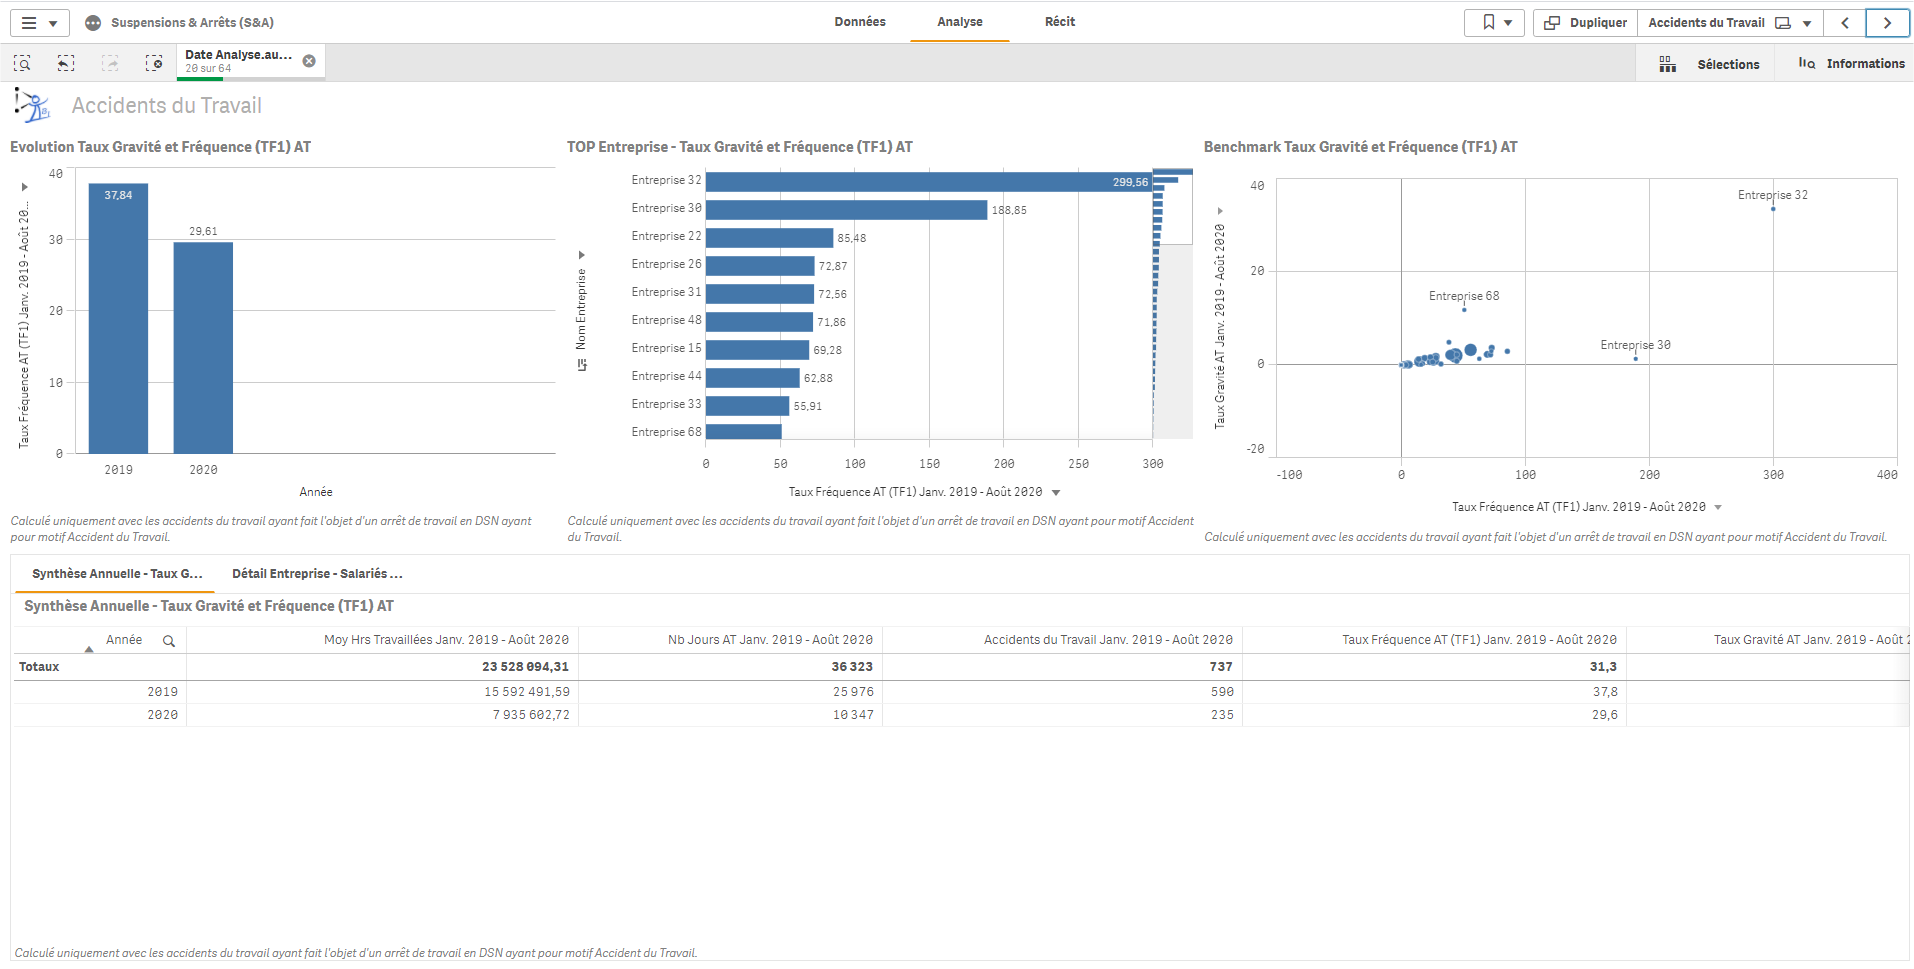This screenshot has width=1914, height=969.
Task: Click the app info ellipsis icon
Action: point(93,23)
